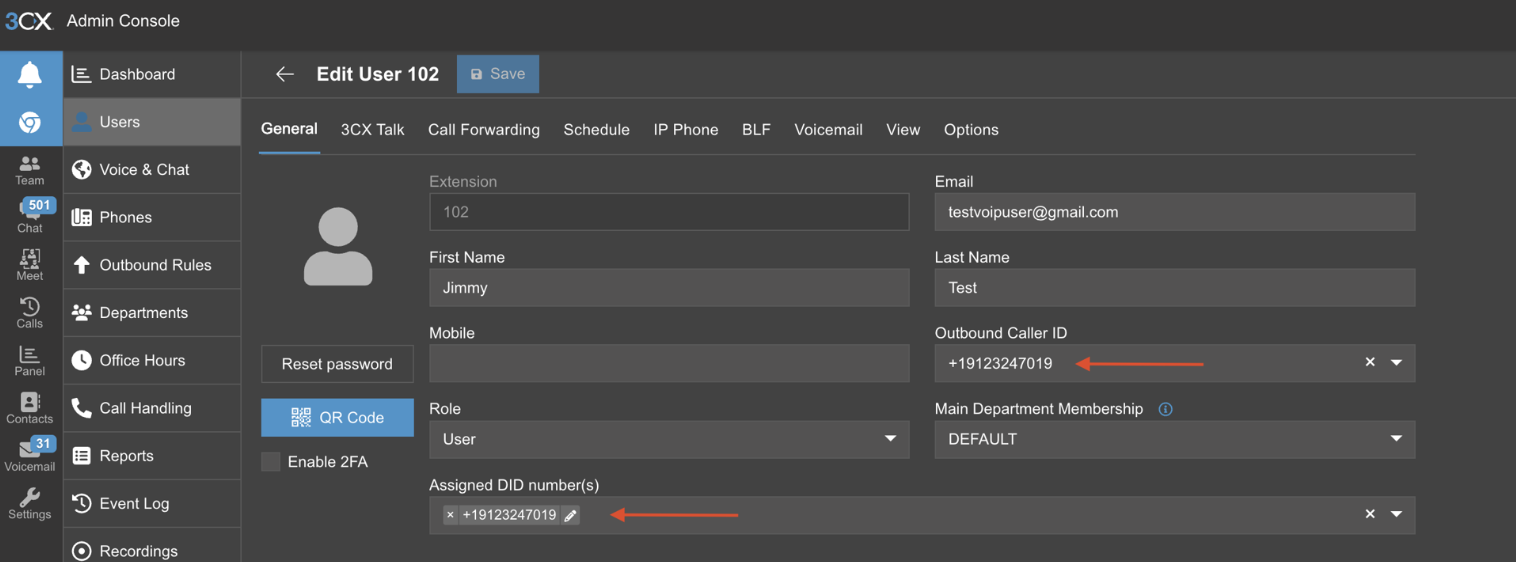Open the Outbound Caller ID dropdown arrow
Screen dimensions: 1516x562
coord(1397,363)
